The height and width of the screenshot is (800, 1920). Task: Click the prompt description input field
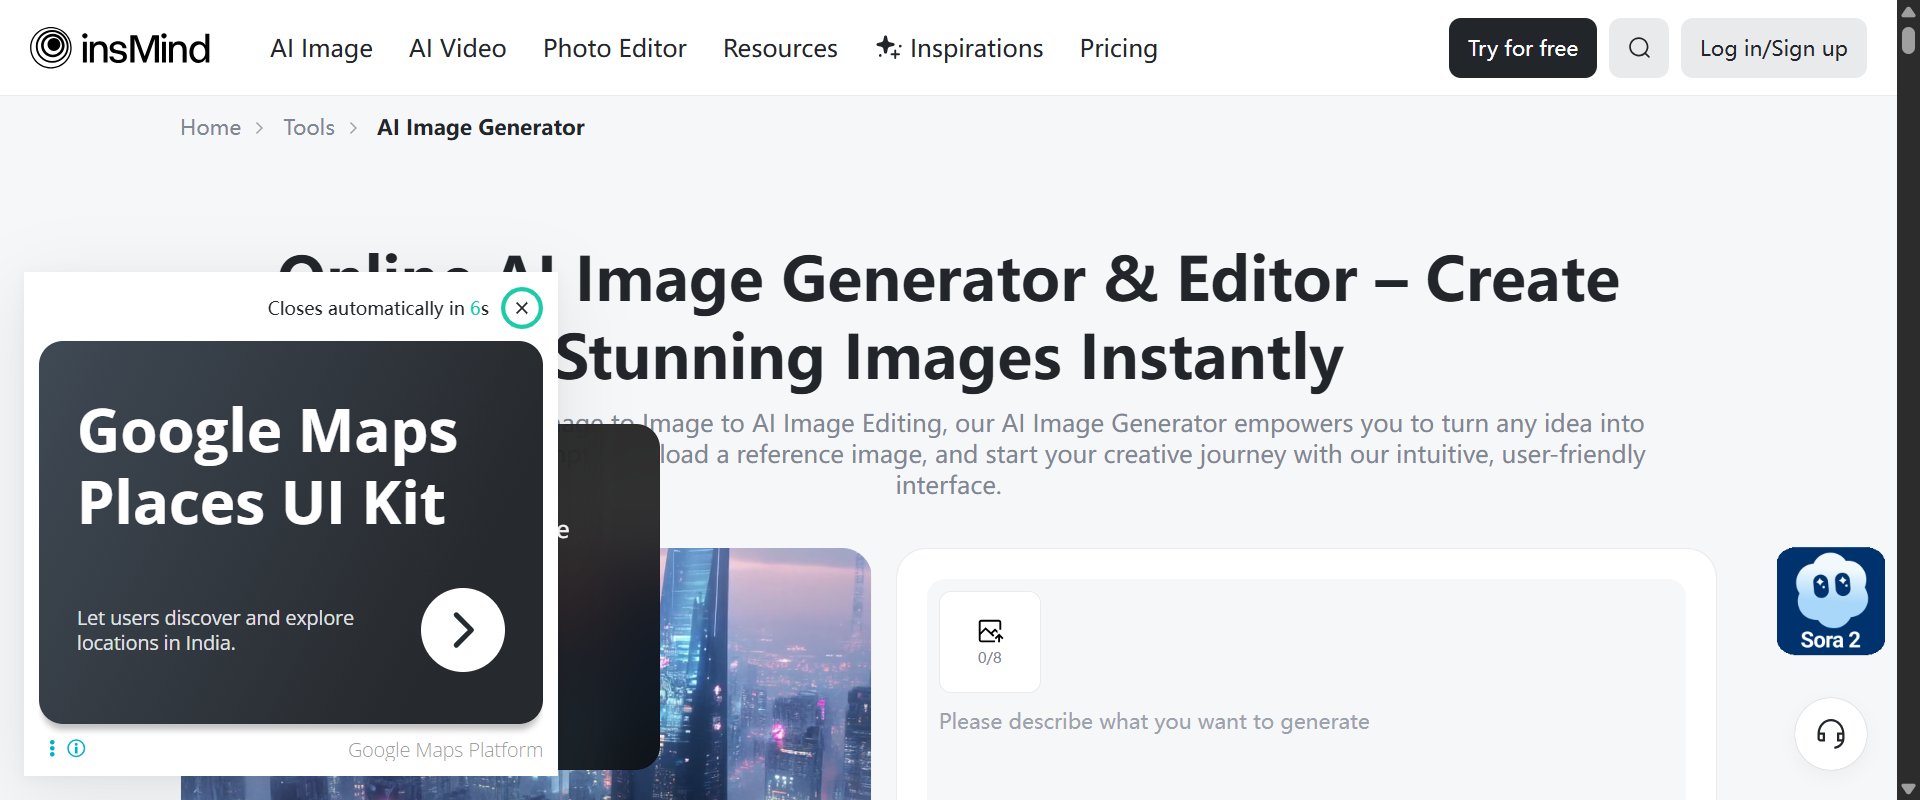(x=1305, y=722)
